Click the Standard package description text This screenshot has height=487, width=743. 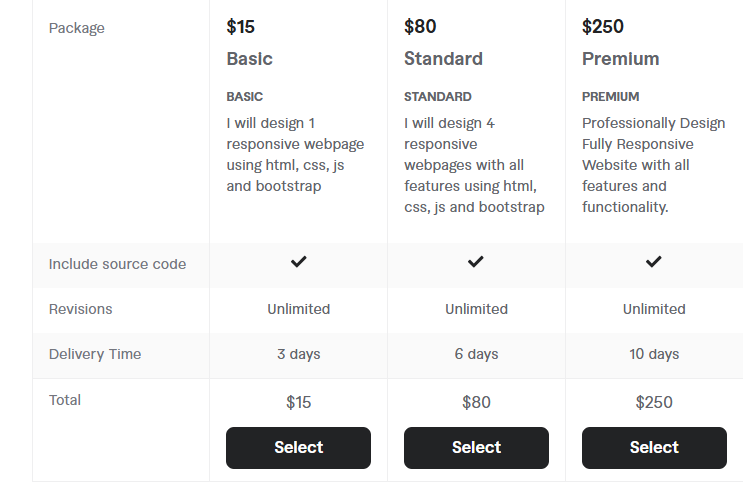(x=474, y=165)
